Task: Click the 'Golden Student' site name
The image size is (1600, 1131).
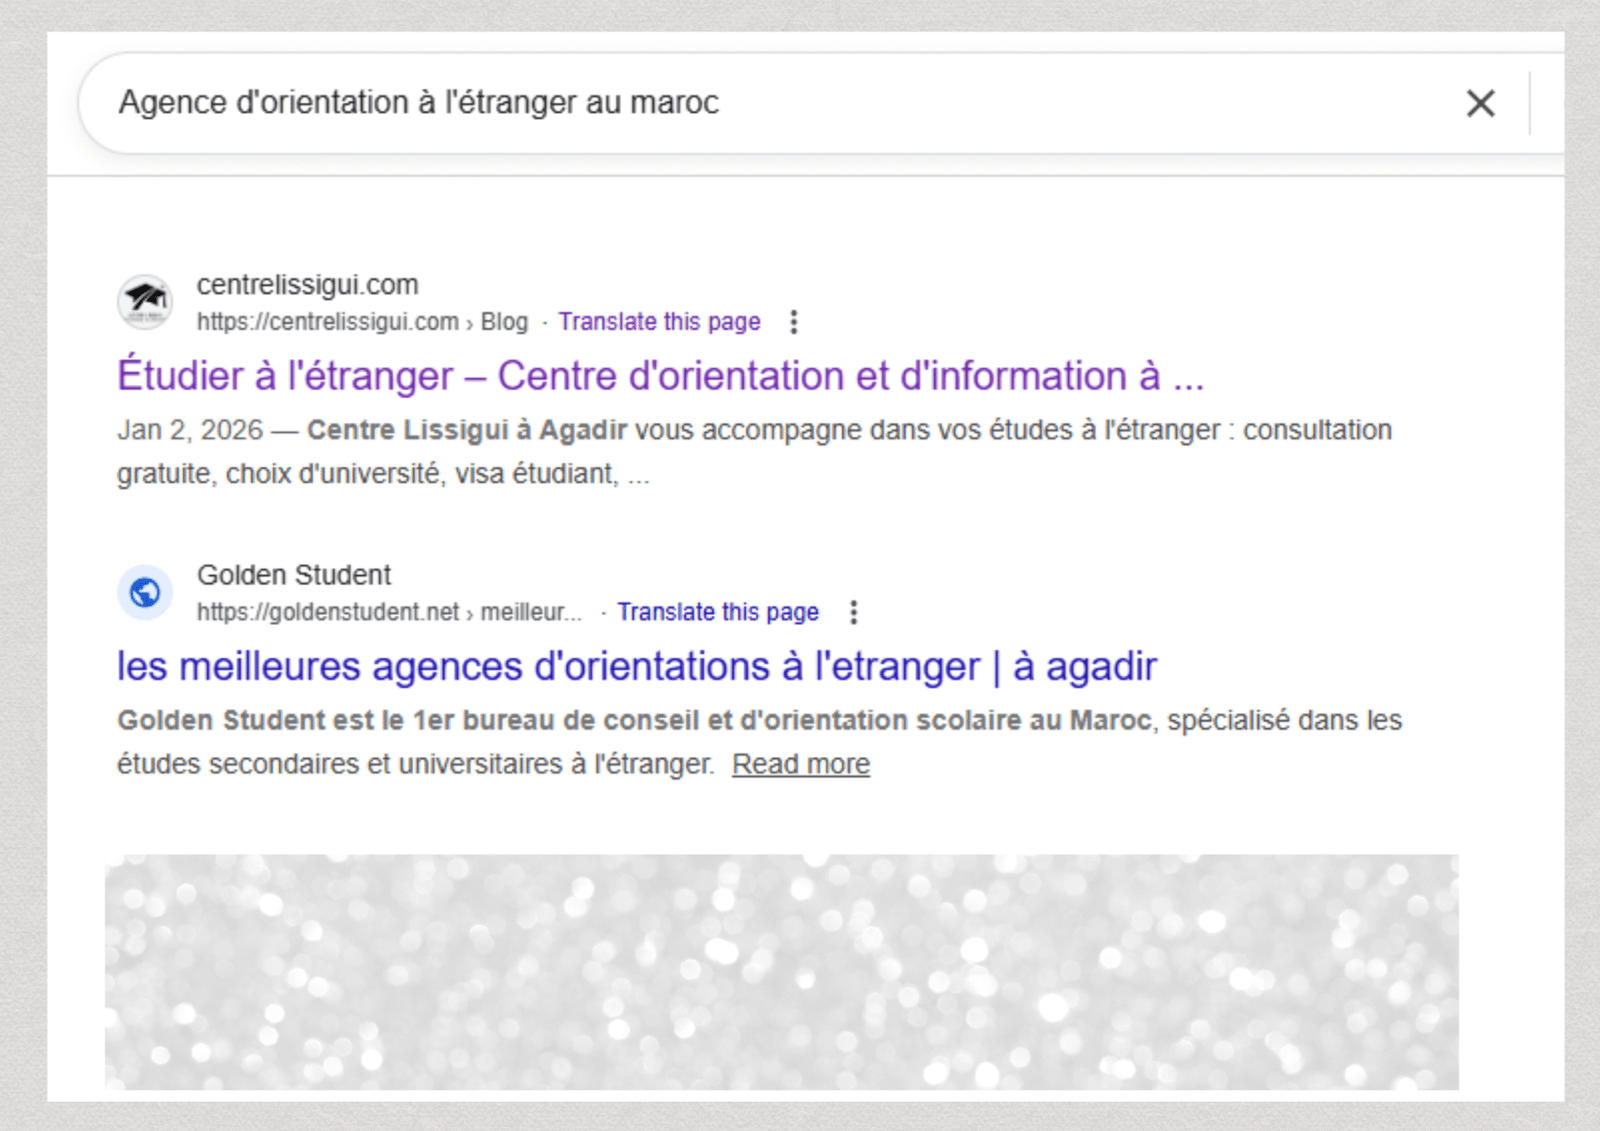Action: (294, 575)
